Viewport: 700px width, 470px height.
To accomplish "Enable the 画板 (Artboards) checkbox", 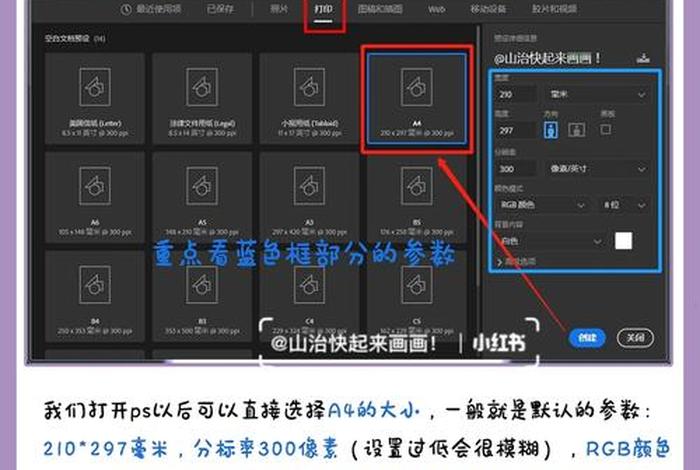I will 605,129.
